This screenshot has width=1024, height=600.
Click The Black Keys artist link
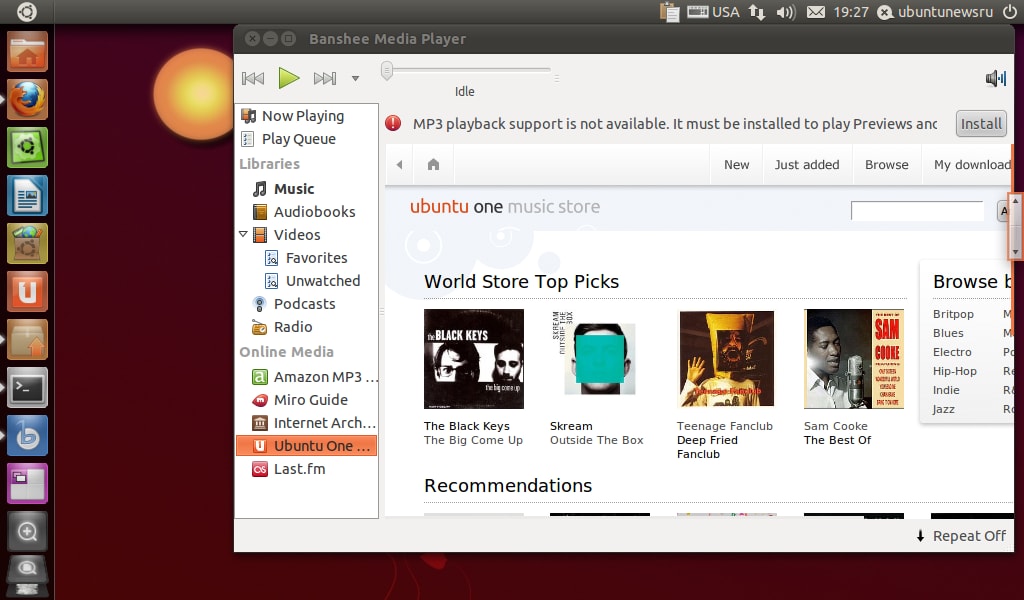coord(466,426)
